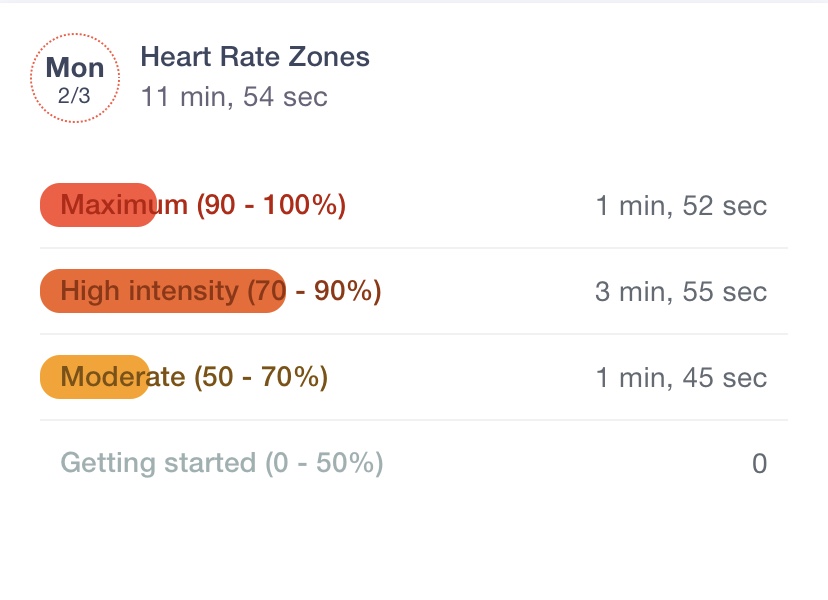This screenshot has height=600, width=828.
Task: Click the 11 min, 54 sec total duration
Action: click(x=234, y=97)
